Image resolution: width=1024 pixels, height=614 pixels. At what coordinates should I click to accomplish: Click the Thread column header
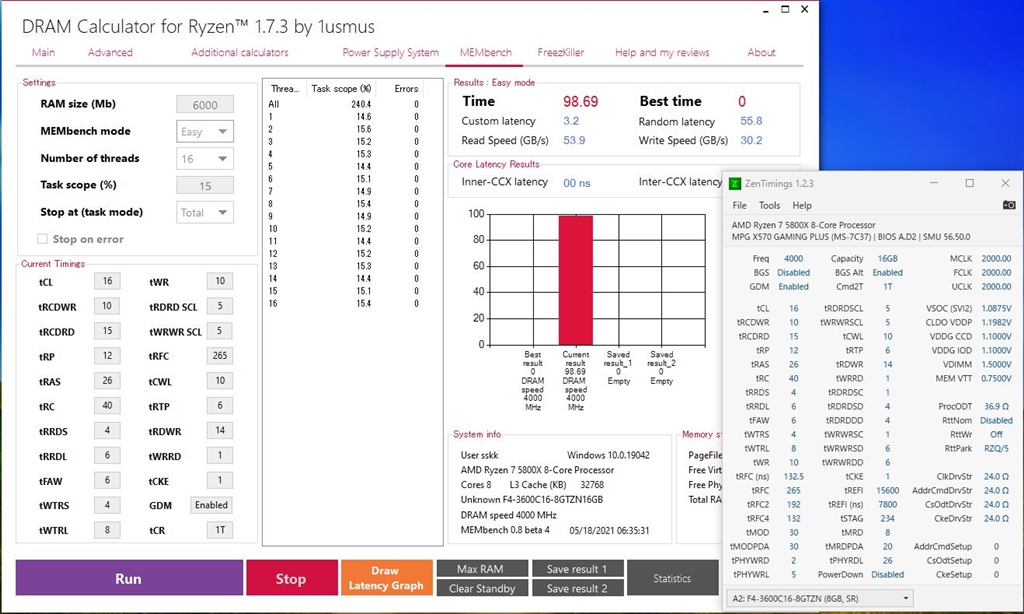[285, 88]
